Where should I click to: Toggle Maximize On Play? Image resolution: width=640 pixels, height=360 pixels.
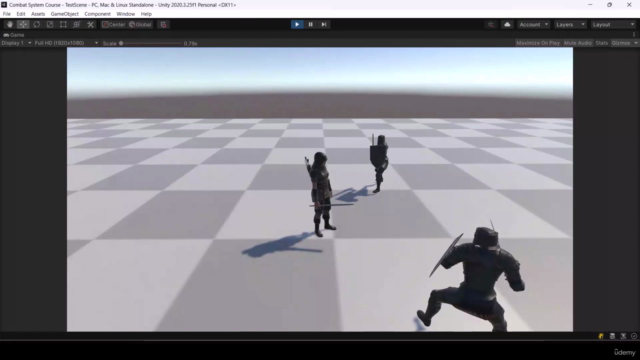(538, 43)
